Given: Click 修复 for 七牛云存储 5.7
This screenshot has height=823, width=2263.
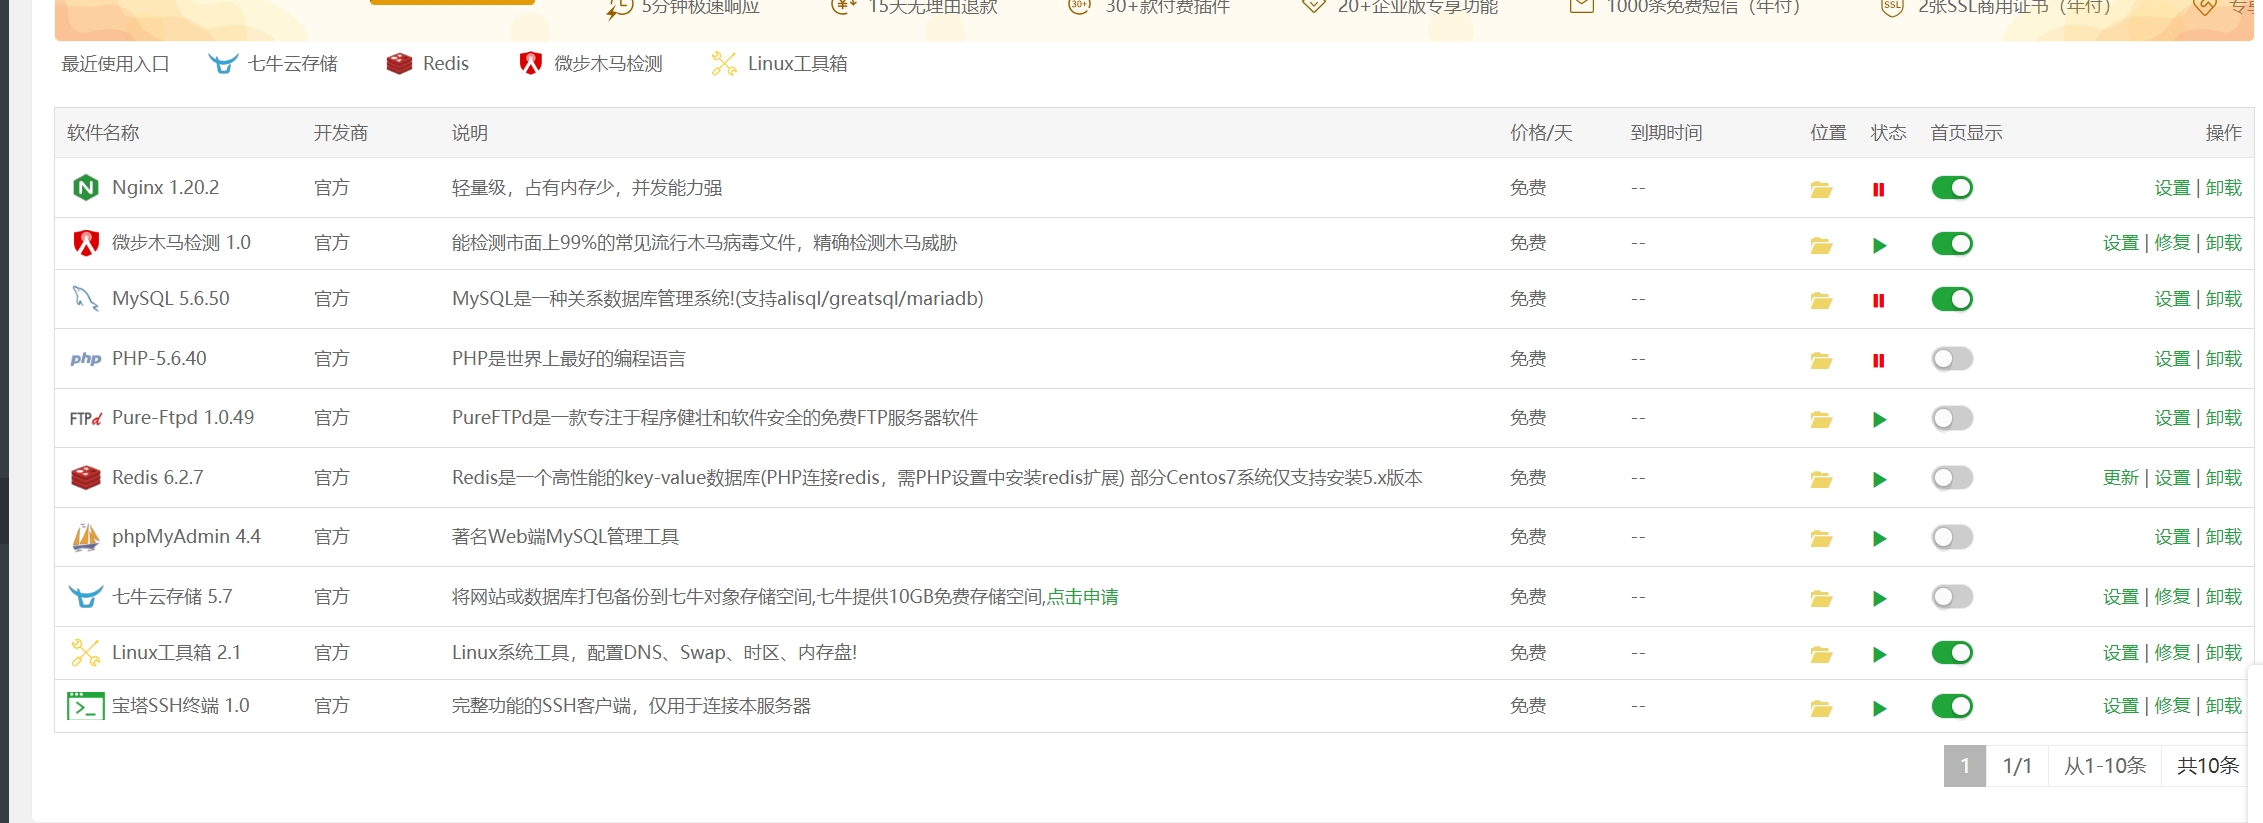Looking at the screenshot, I should (x=2172, y=597).
